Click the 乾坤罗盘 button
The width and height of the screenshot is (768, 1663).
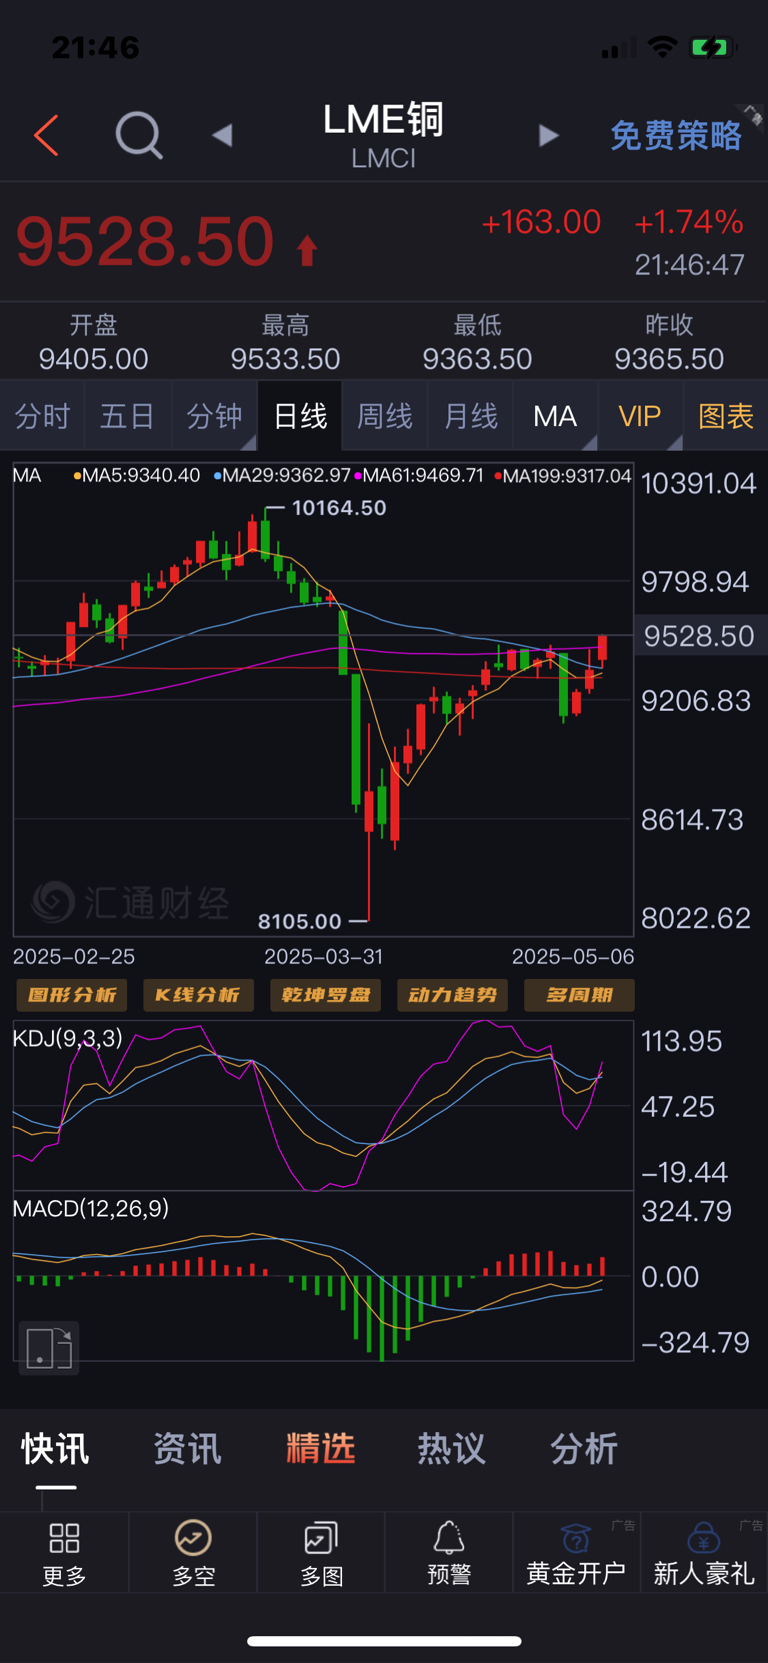[325, 995]
